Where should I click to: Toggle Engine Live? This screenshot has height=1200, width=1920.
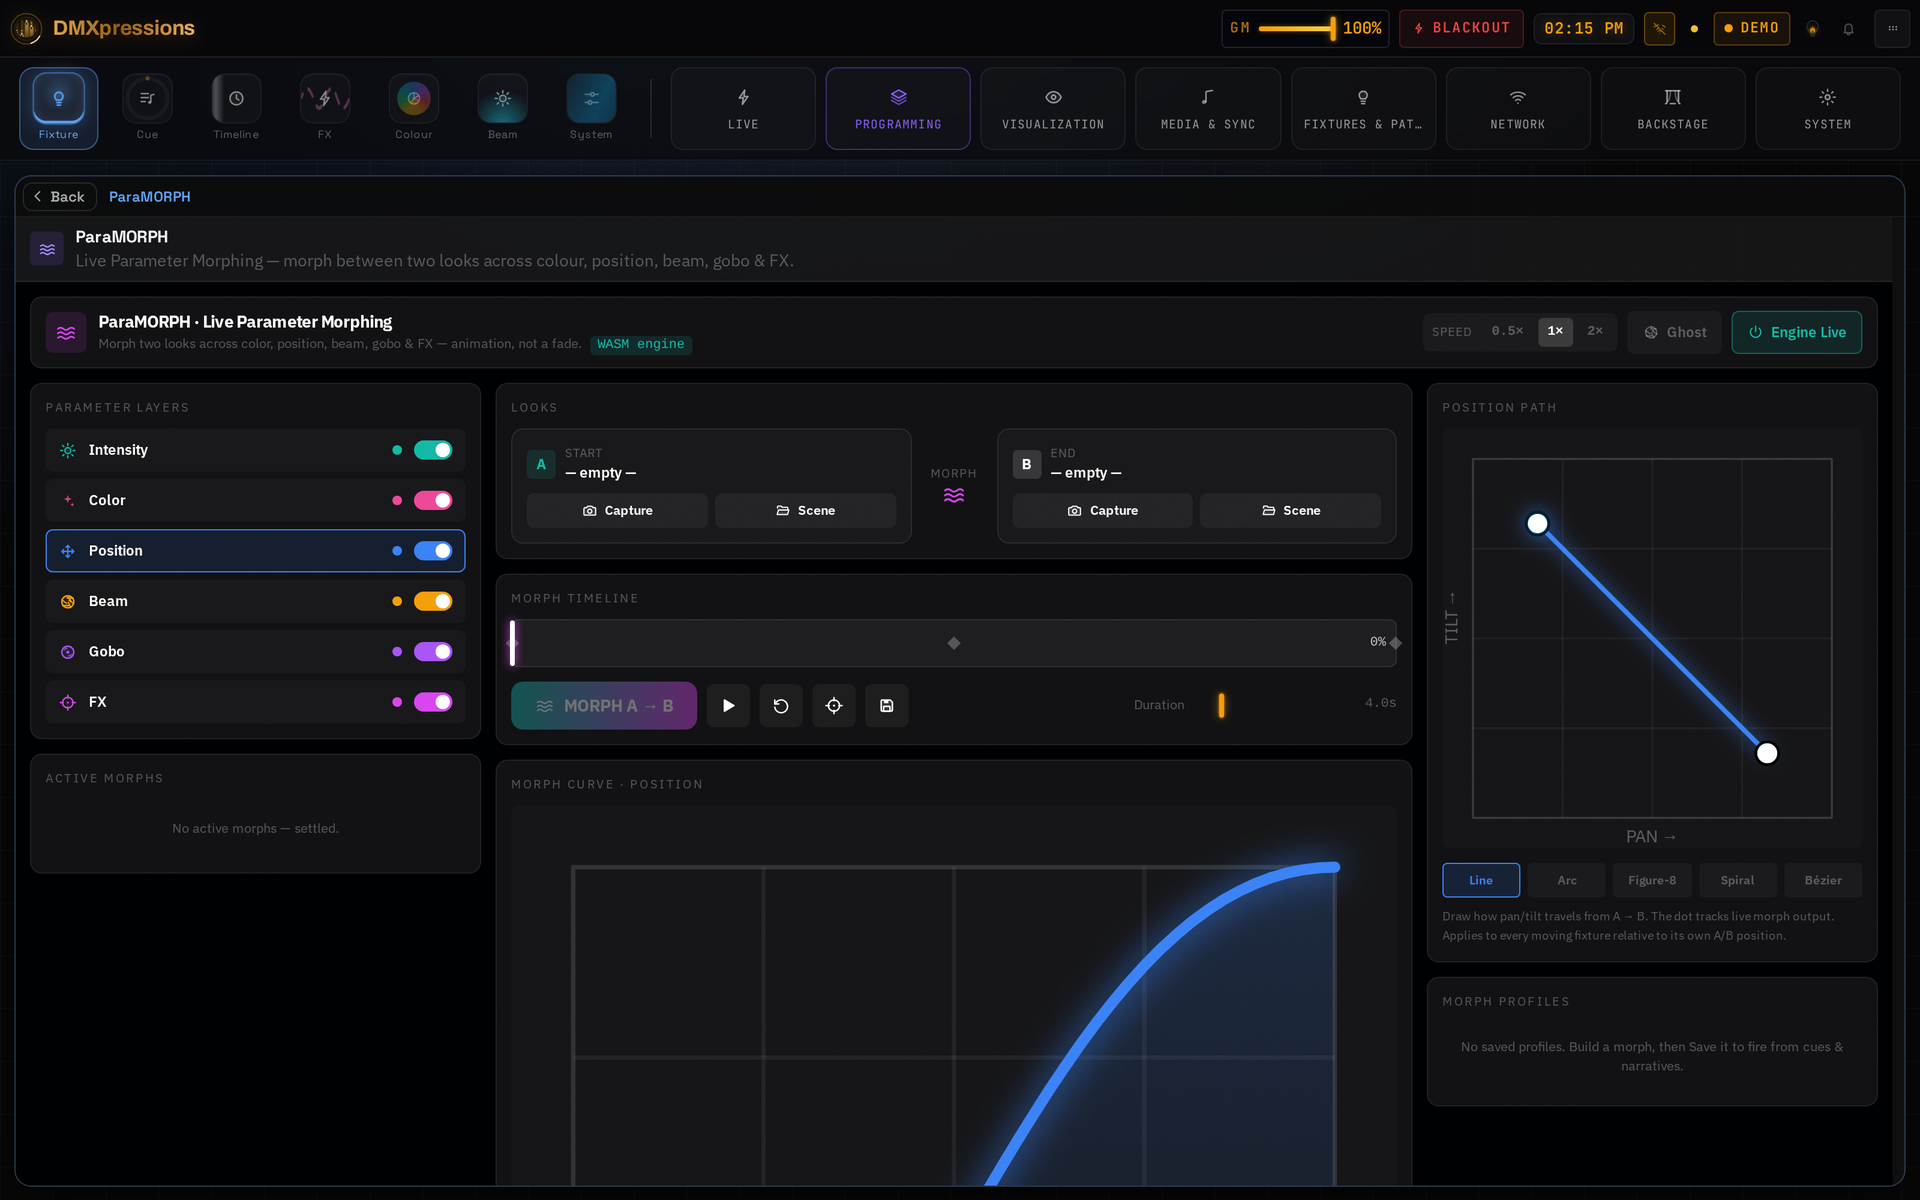coord(1796,332)
